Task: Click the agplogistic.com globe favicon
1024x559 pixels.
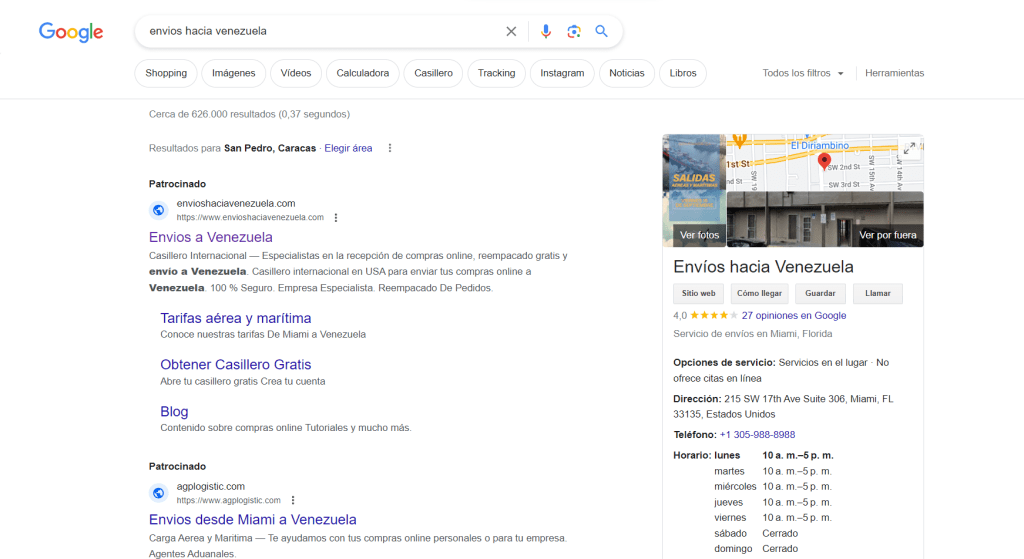Action: [159, 493]
